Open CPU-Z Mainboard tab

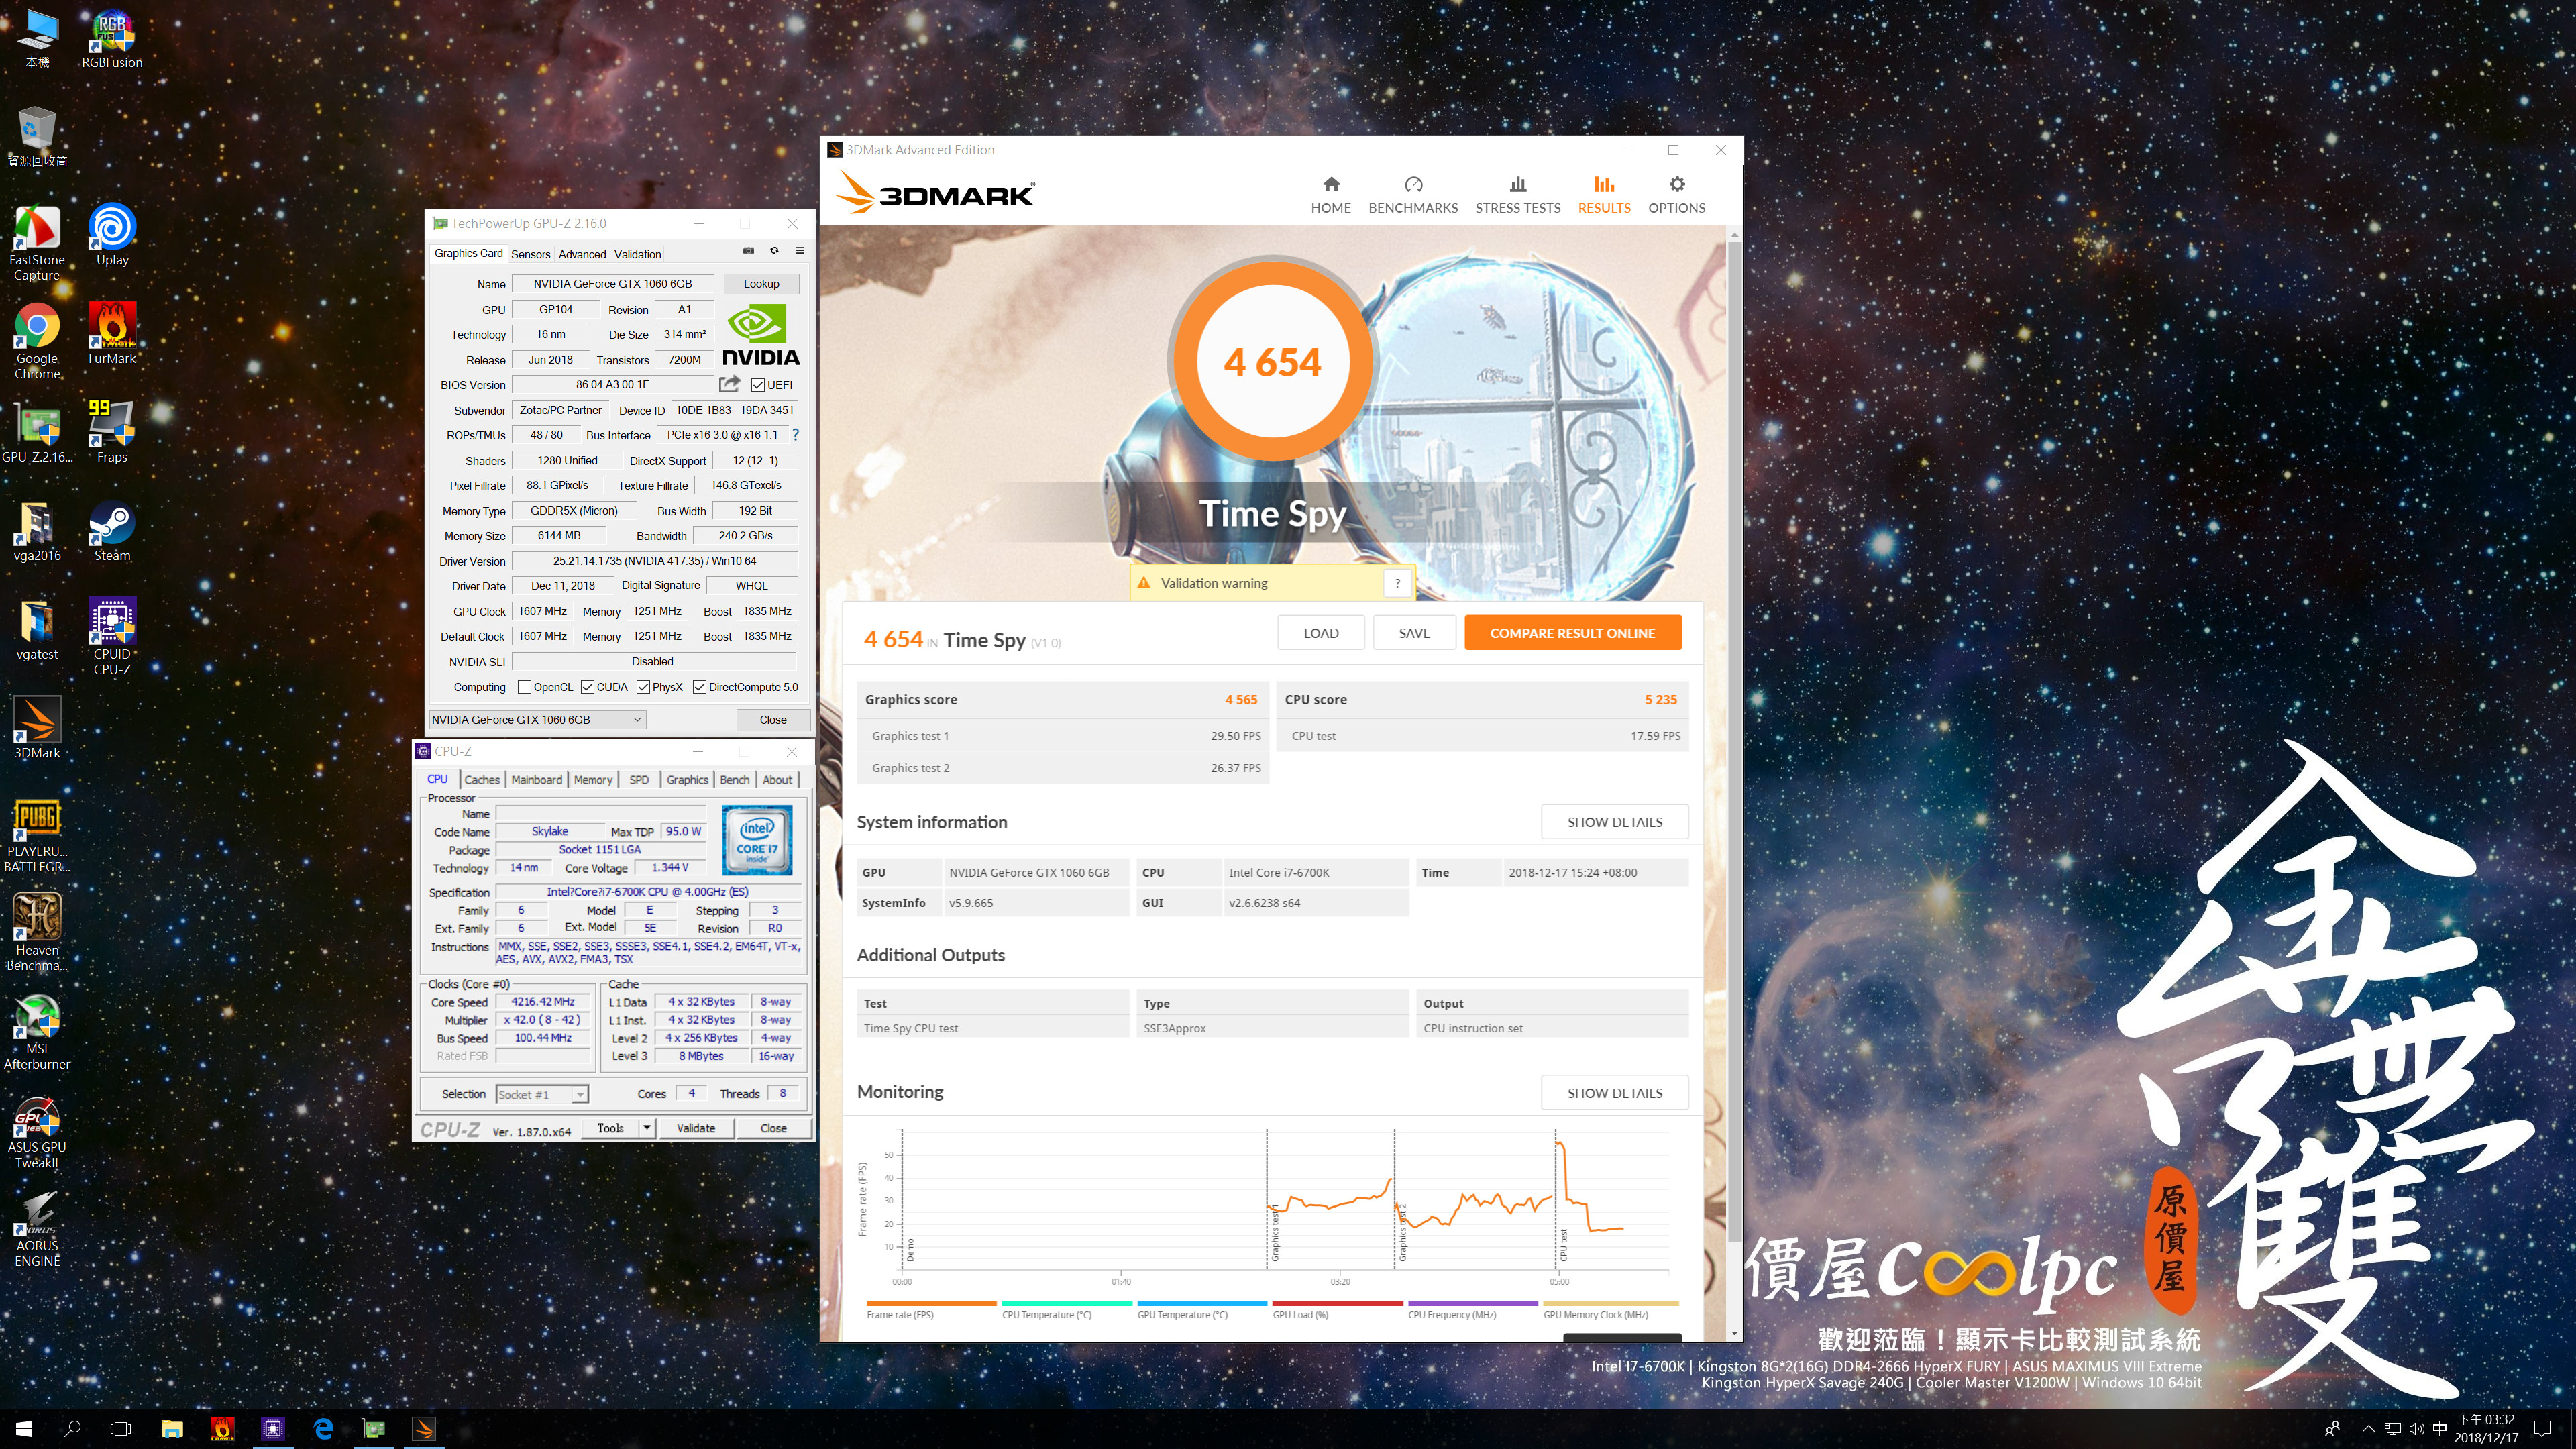[536, 780]
